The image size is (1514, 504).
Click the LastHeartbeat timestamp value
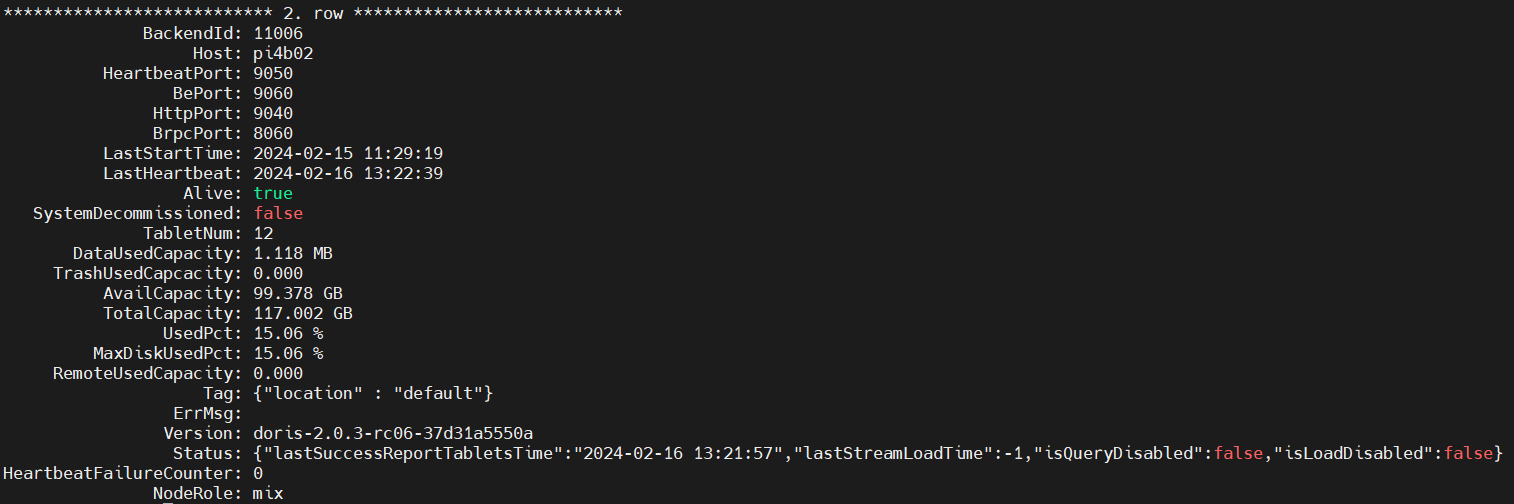tap(348, 173)
